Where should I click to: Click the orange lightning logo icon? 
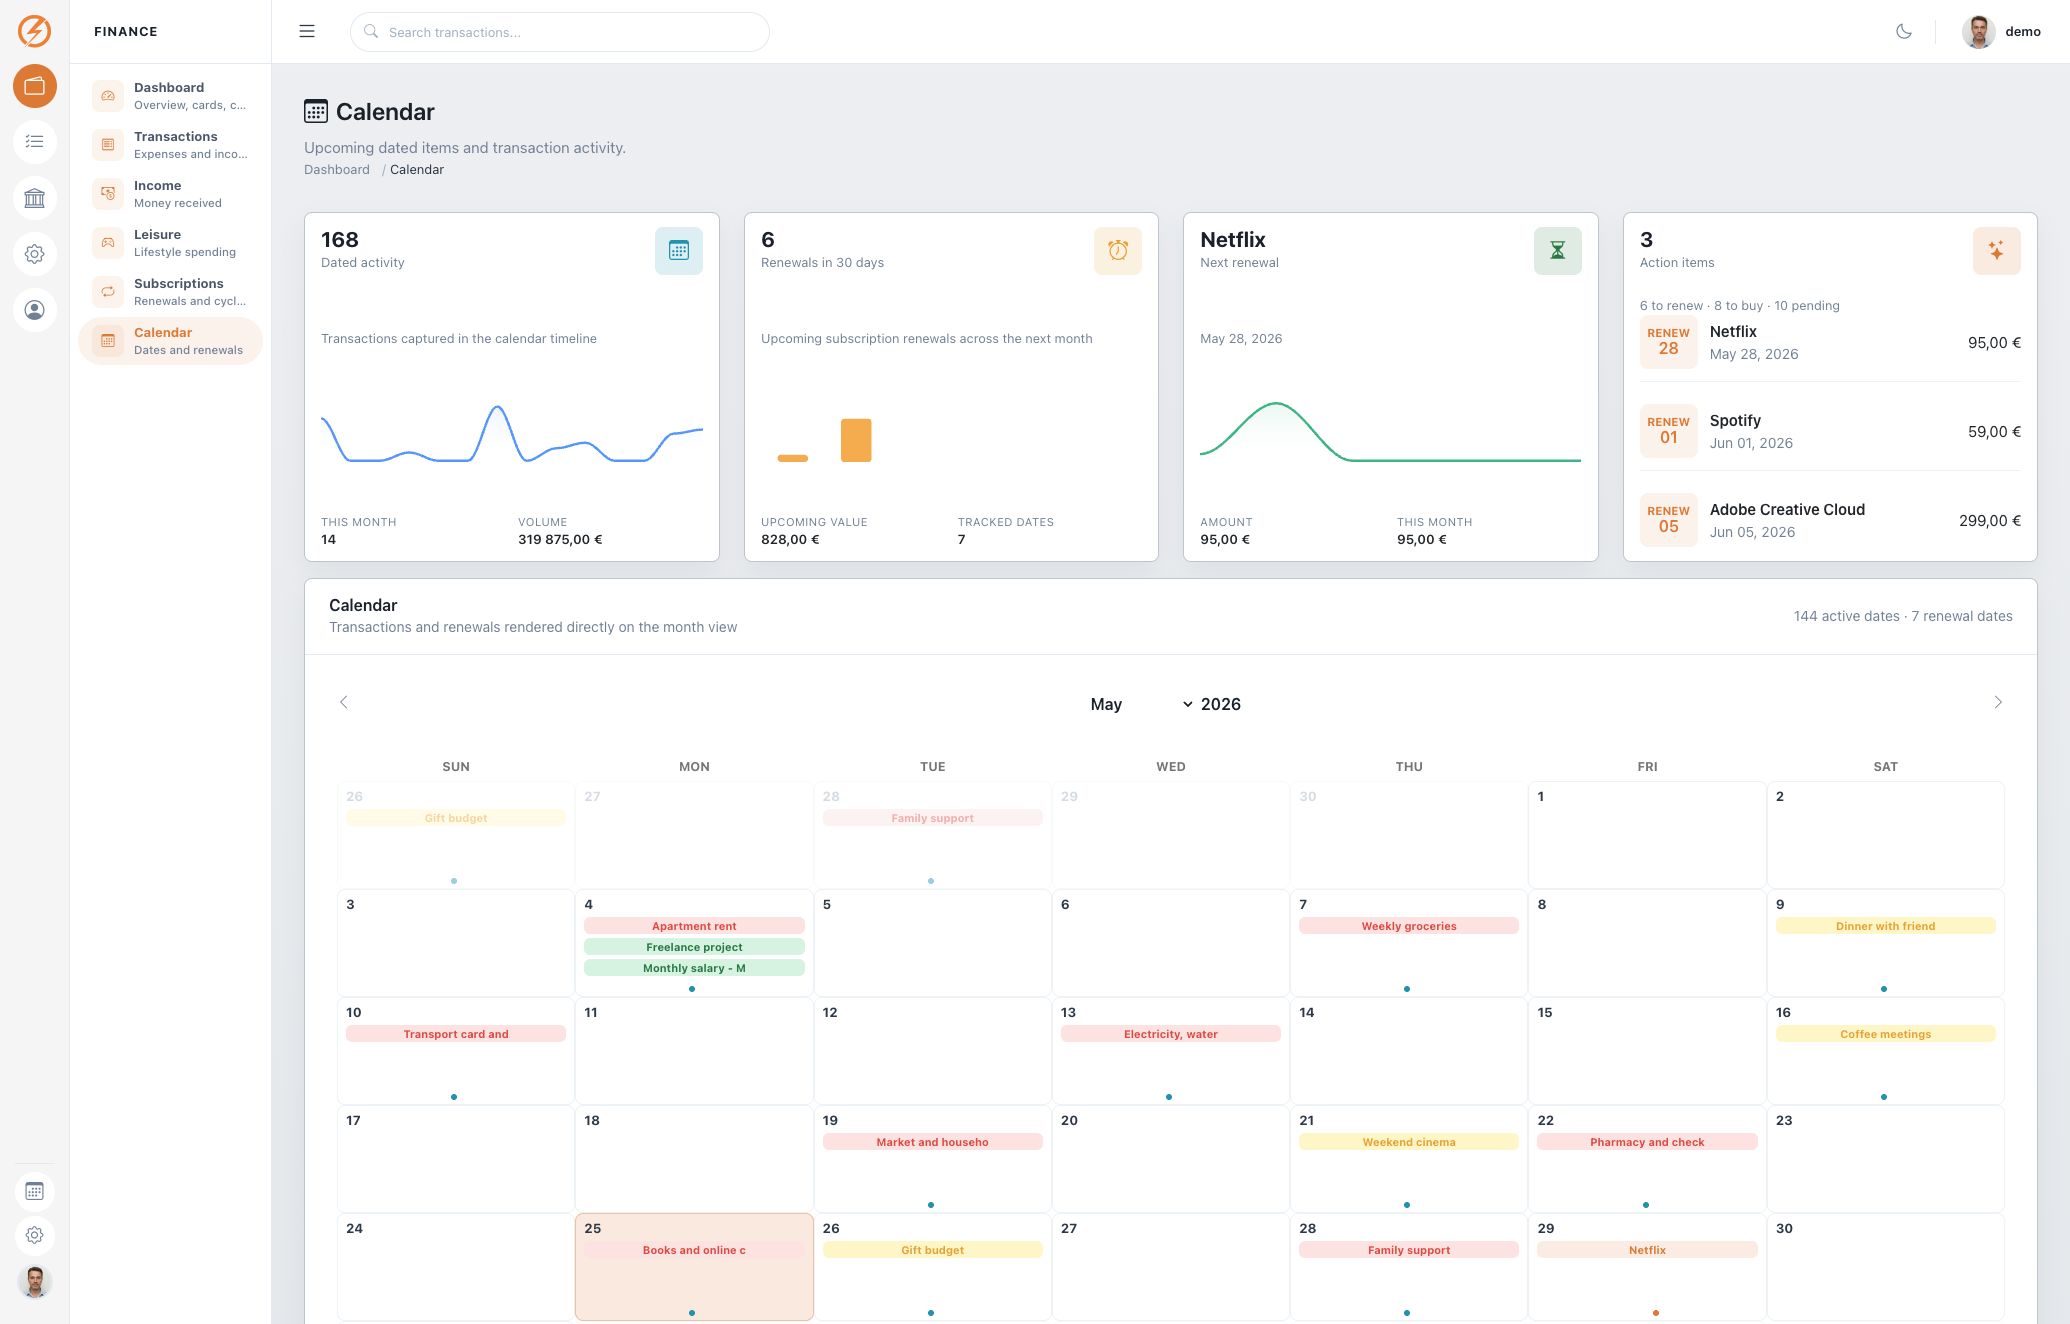(35, 31)
